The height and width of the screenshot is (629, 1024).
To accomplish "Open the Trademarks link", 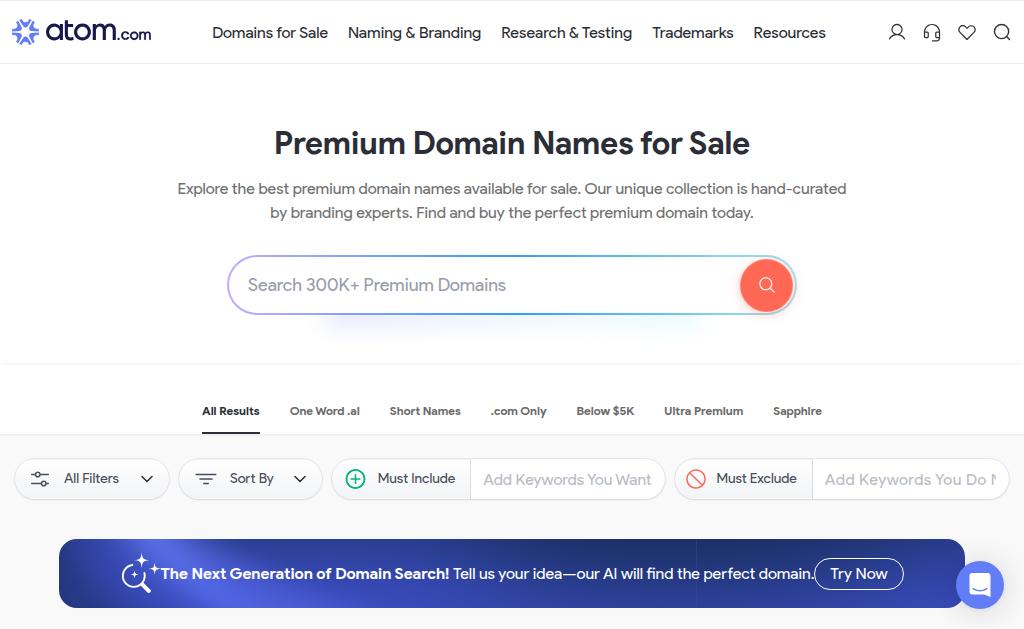I will coord(692,33).
